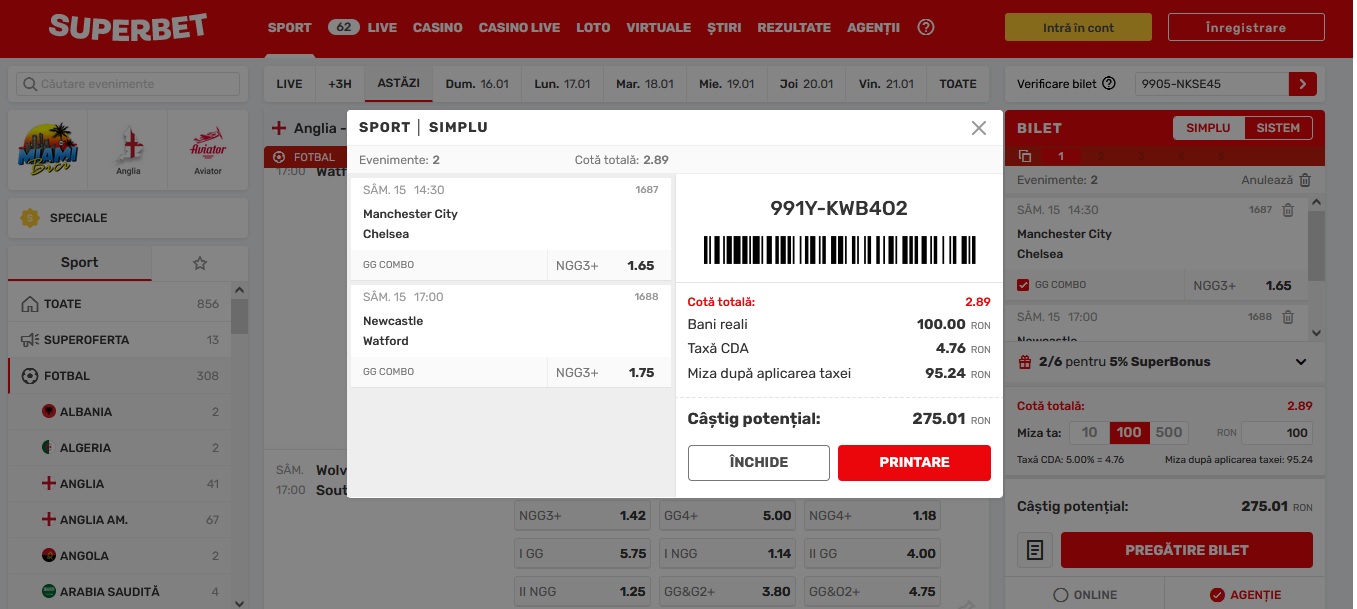The image size is (1357, 609).
Task: Click the Înregistrare button
Action: 1246,28
